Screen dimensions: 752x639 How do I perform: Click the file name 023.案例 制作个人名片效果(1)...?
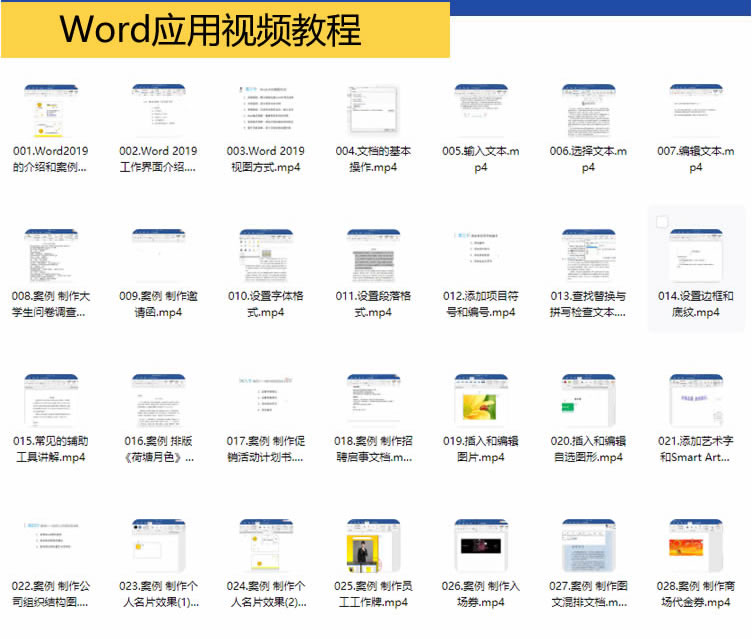[x=158, y=593]
